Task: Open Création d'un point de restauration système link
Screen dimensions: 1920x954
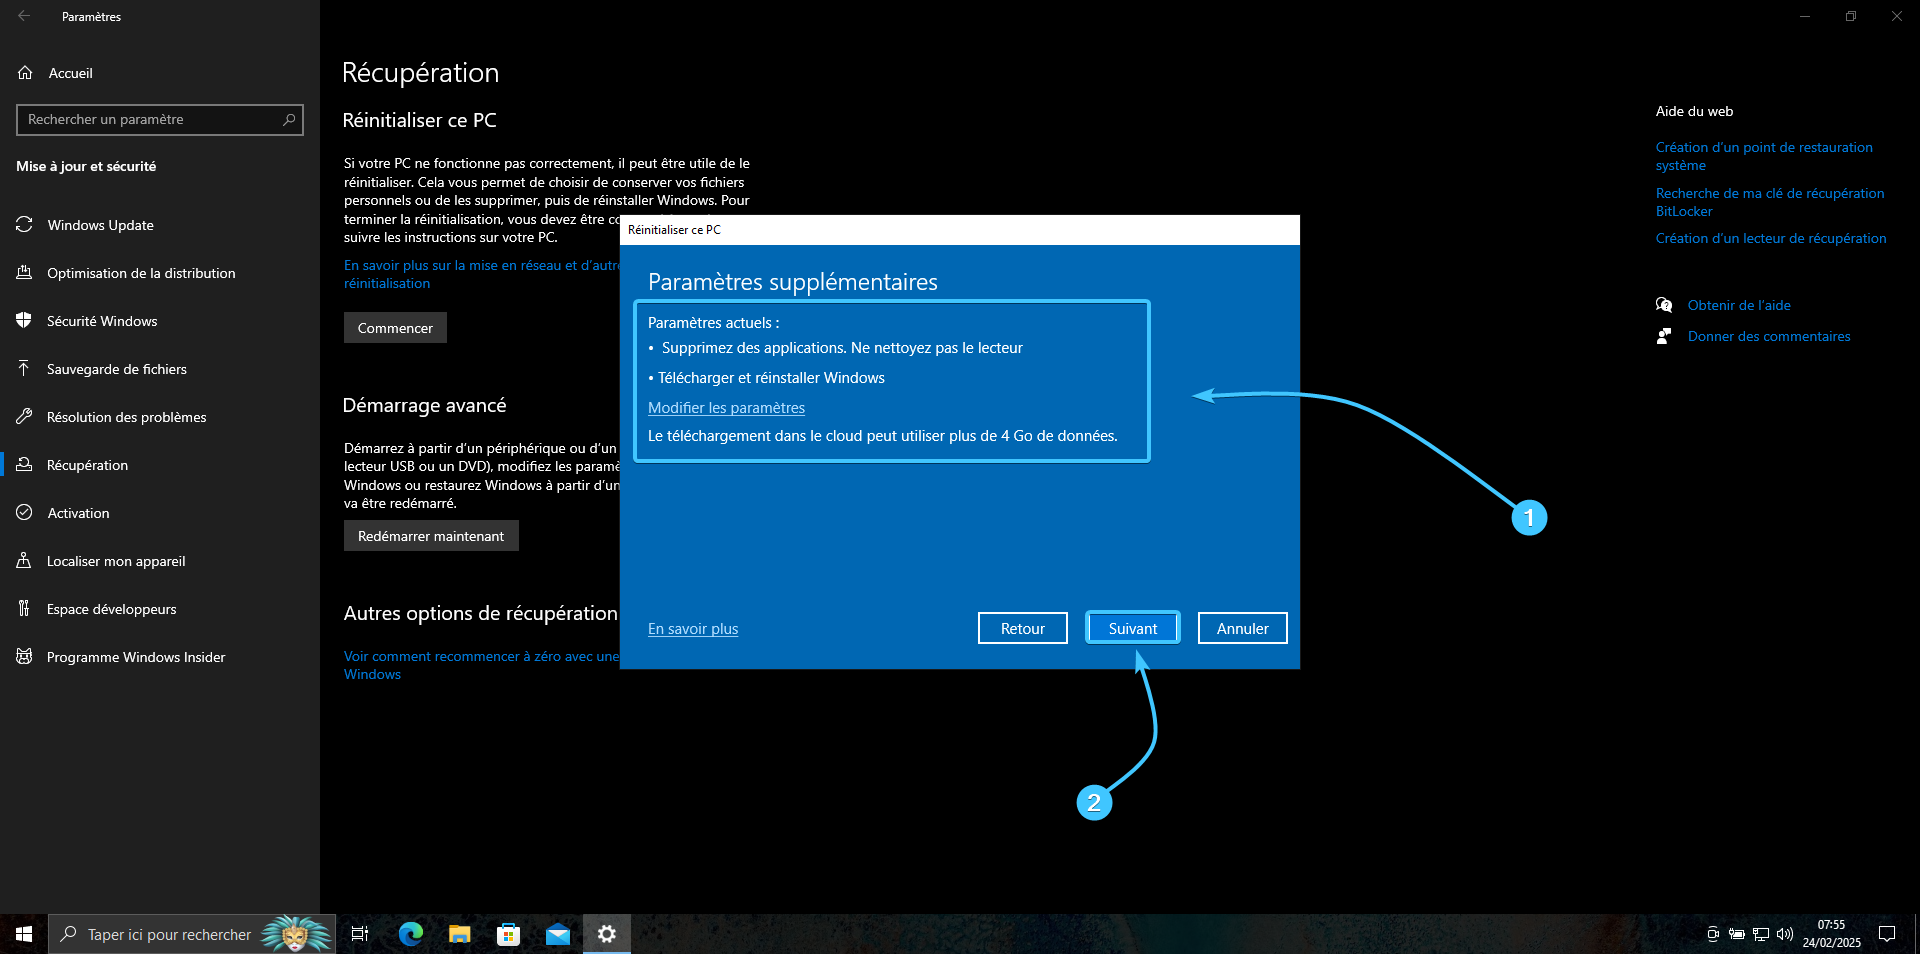Action: point(1764,156)
